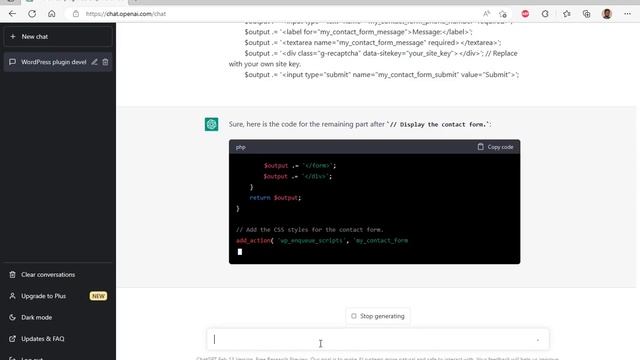This screenshot has height=360, width=640.
Task: Go back using the browser back arrow
Action: [12, 14]
